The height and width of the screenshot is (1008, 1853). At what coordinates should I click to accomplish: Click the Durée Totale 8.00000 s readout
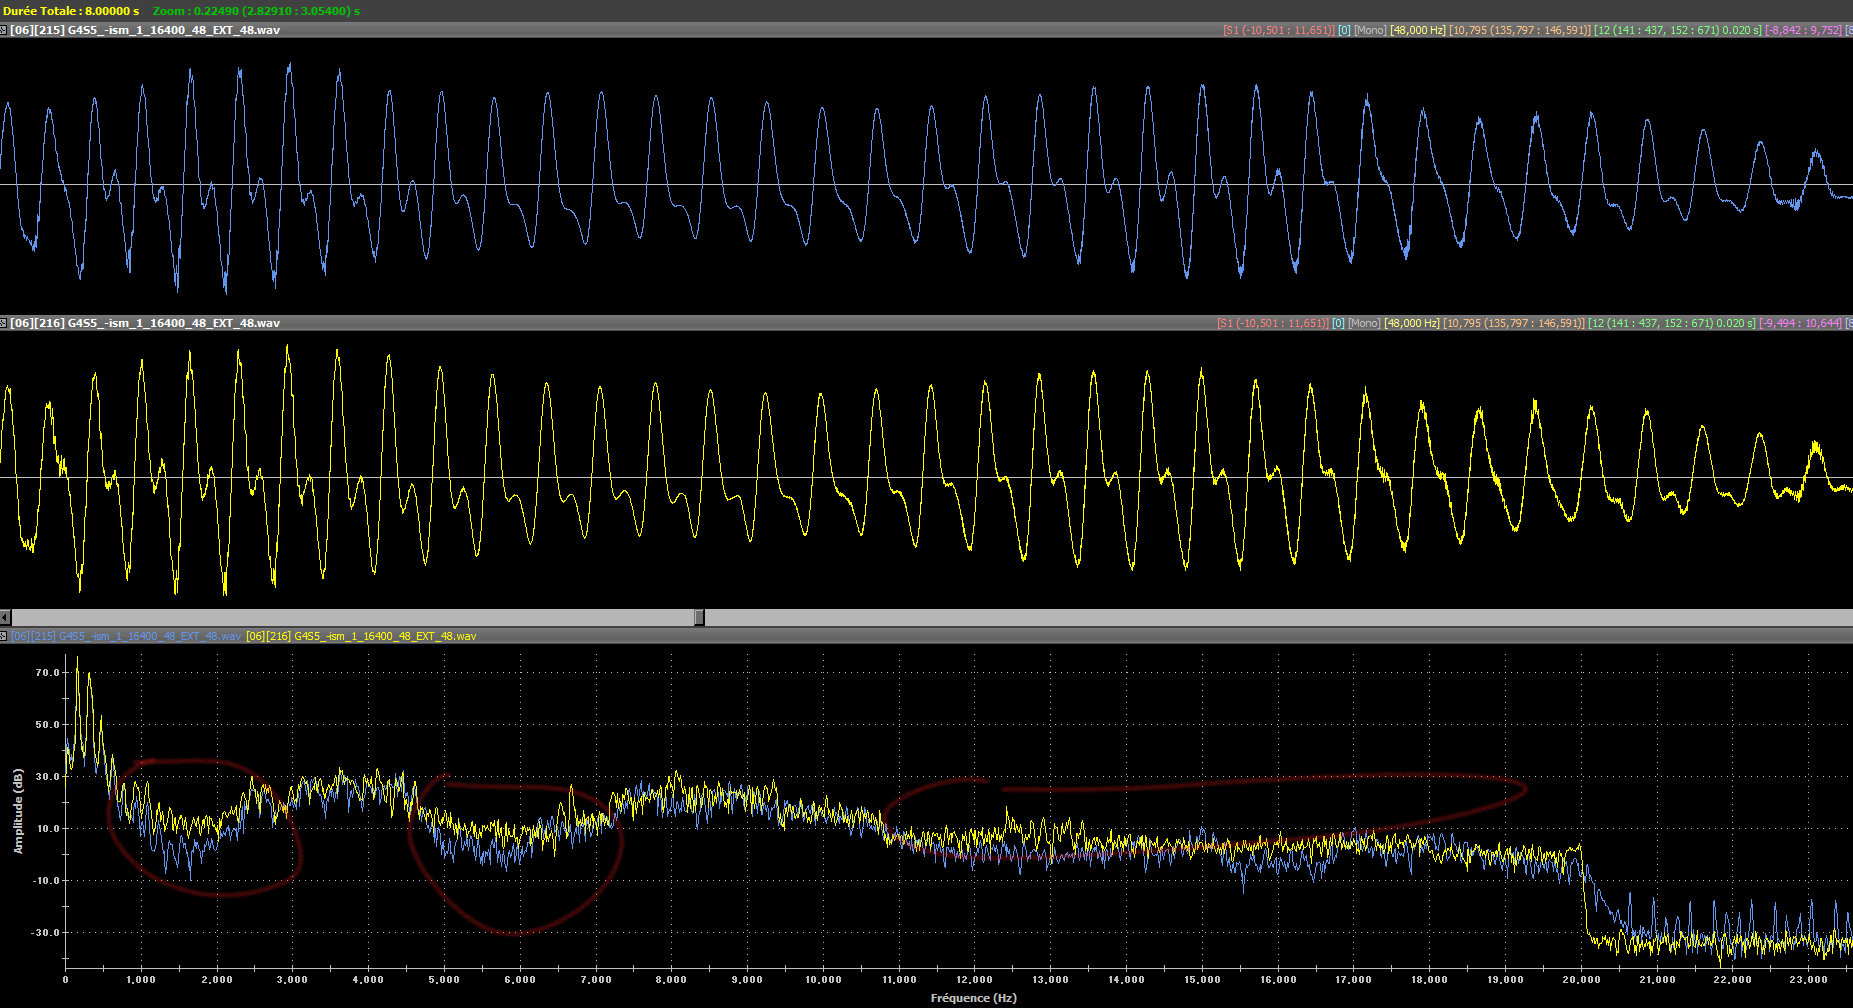coord(71,10)
